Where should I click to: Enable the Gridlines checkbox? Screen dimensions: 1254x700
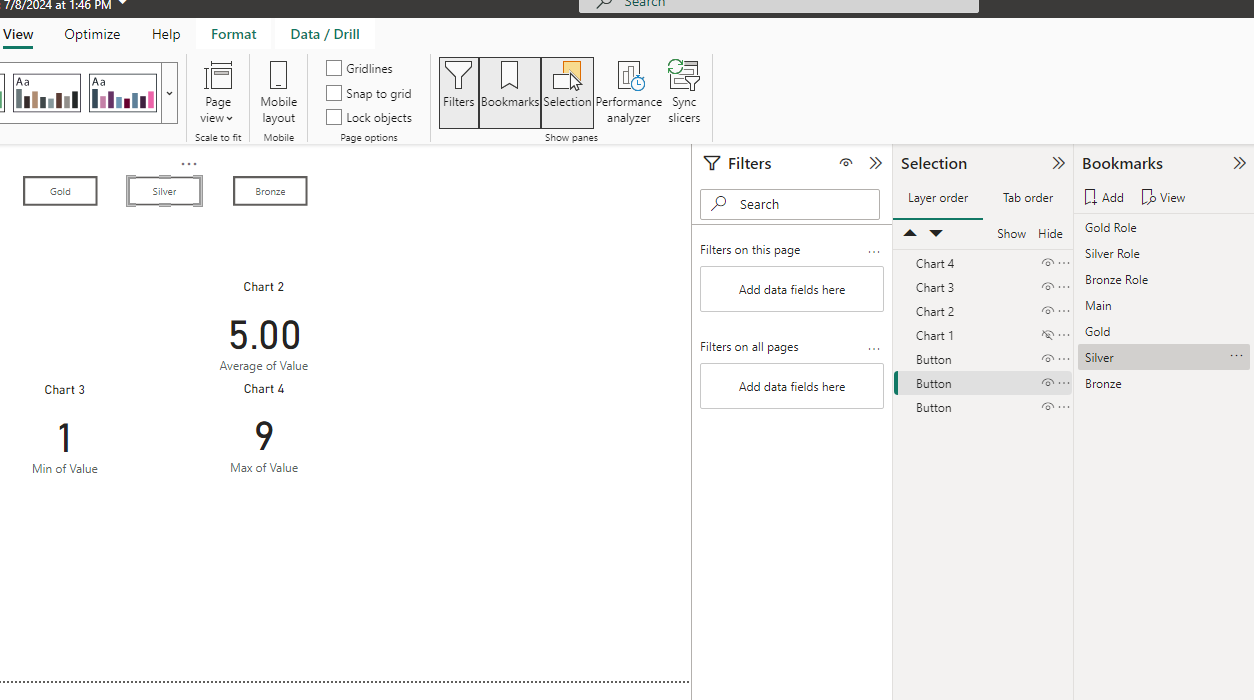tap(334, 68)
